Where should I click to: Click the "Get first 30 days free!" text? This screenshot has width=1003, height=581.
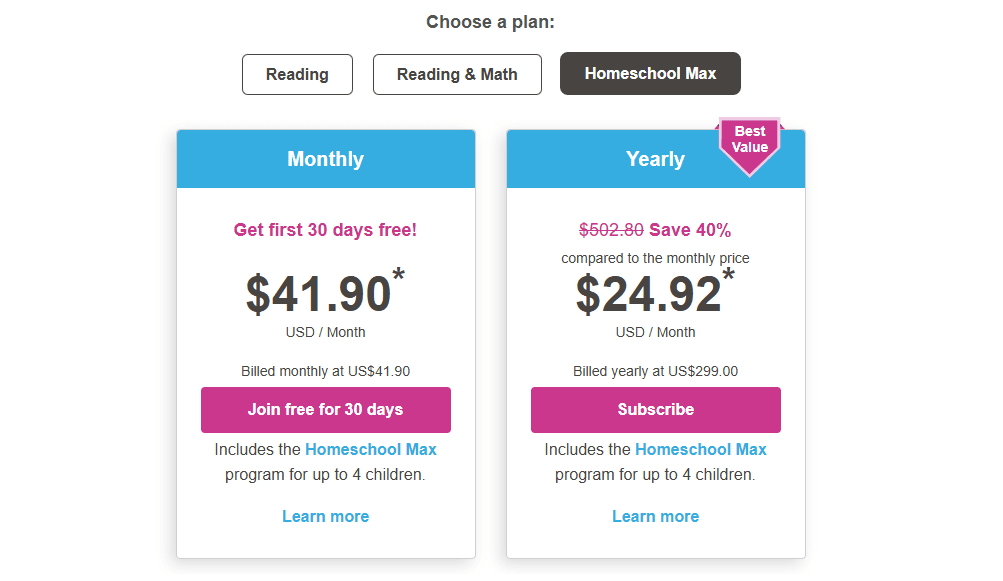tap(325, 230)
